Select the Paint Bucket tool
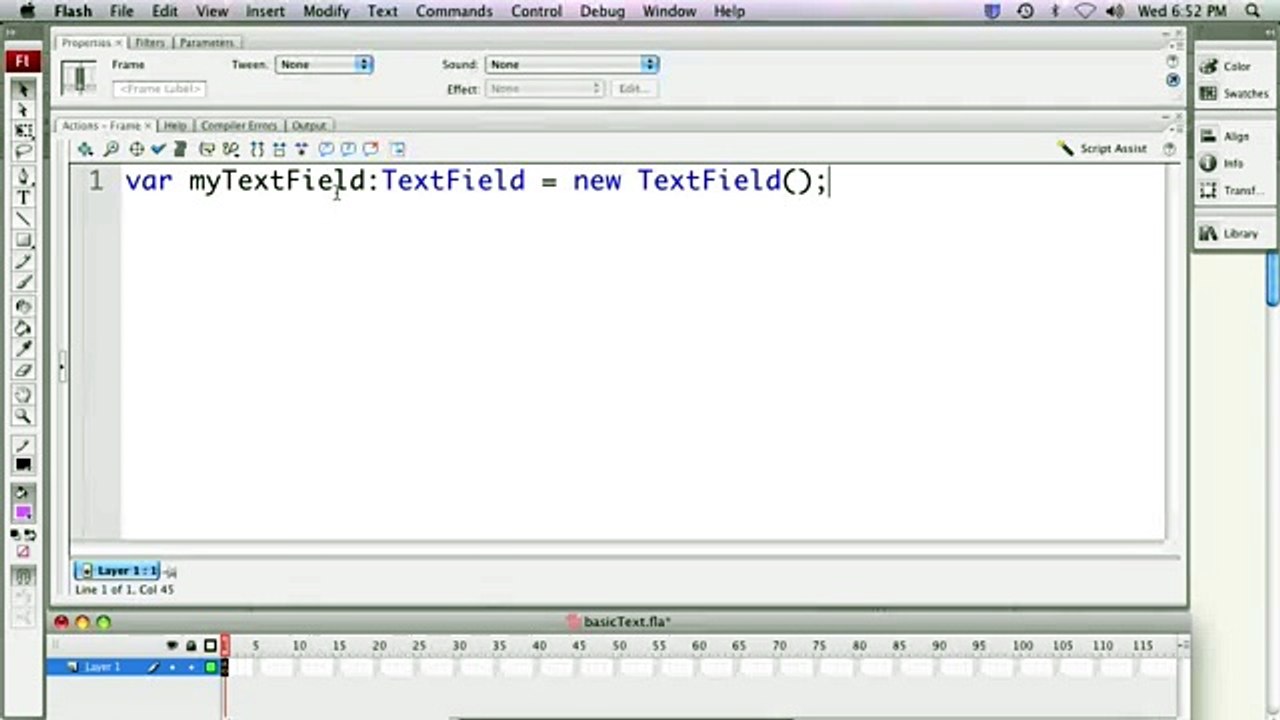Image resolution: width=1280 pixels, height=720 pixels. click(x=23, y=328)
